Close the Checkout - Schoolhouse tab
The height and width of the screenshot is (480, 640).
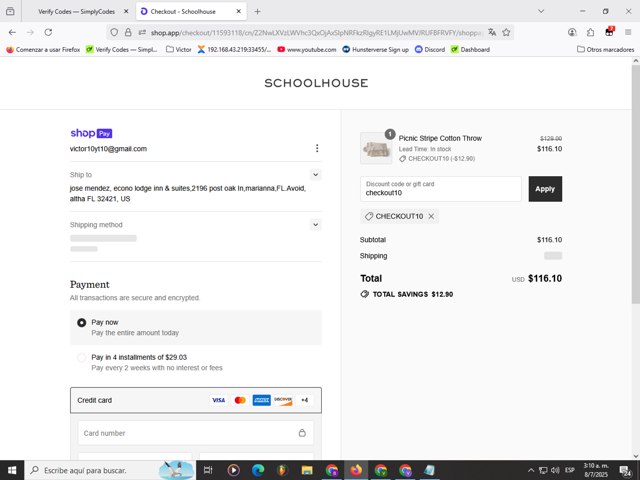(239, 11)
